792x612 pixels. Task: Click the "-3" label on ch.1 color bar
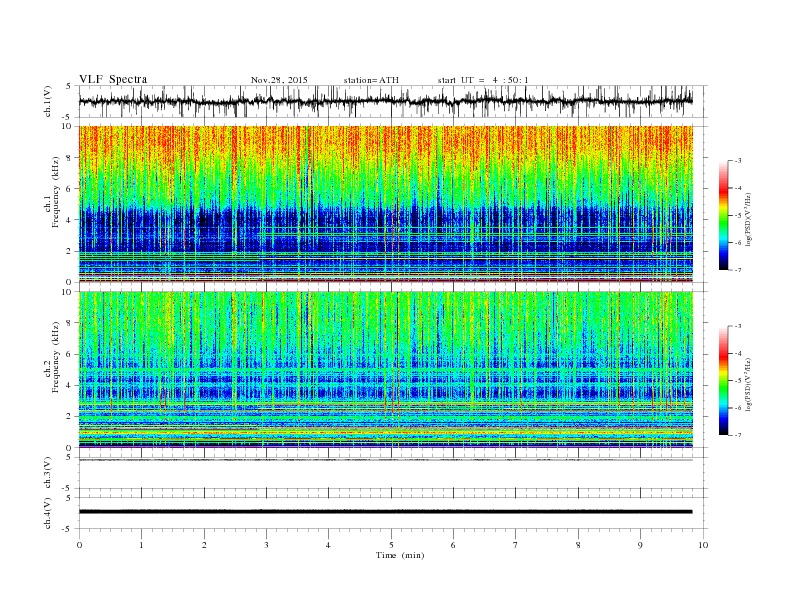point(737,161)
